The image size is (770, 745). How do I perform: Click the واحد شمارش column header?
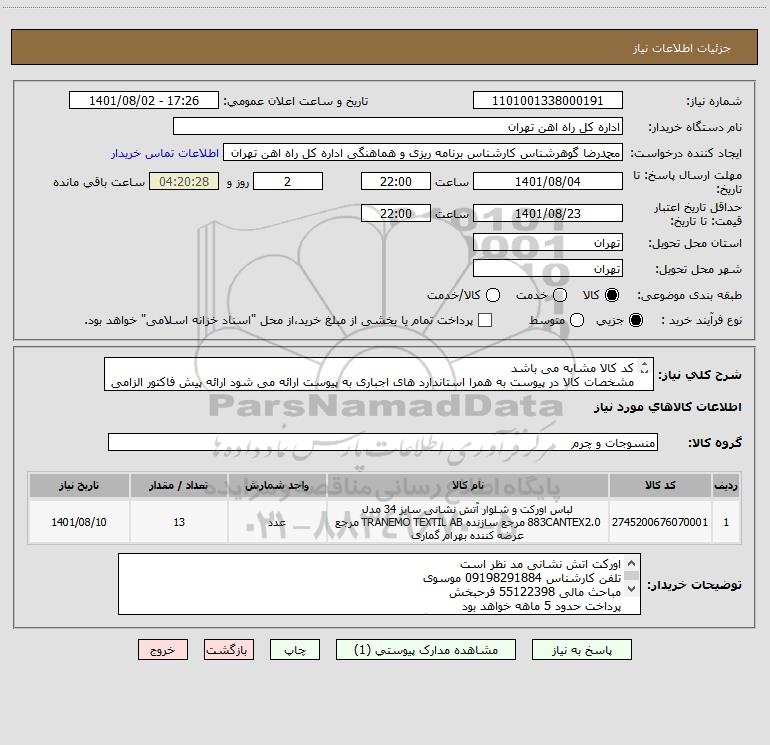[277, 485]
